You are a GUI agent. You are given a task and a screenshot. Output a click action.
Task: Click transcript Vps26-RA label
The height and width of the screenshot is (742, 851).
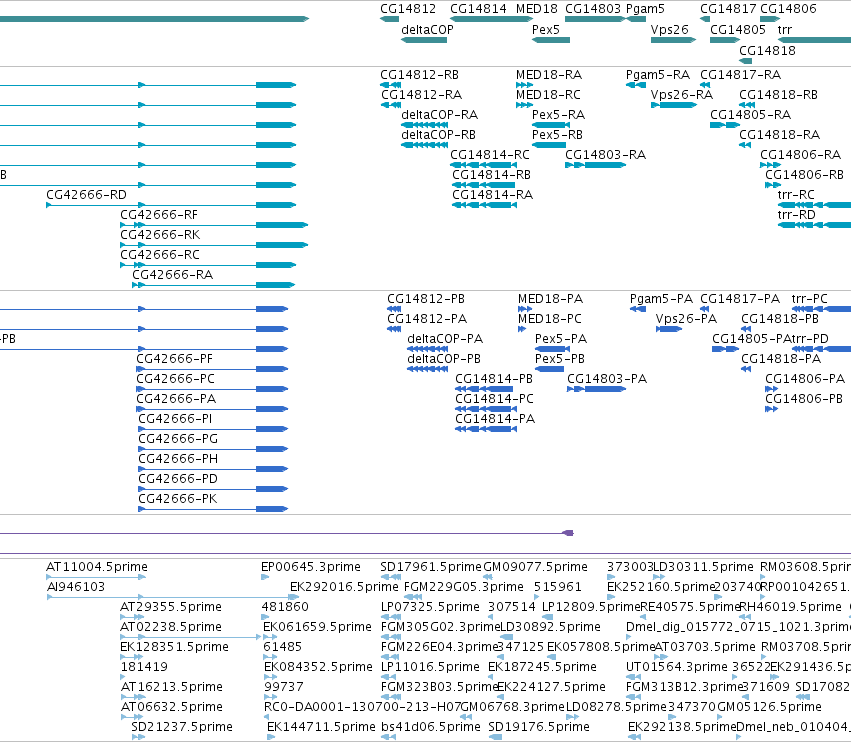pyautogui.click(x=682, y=94)
